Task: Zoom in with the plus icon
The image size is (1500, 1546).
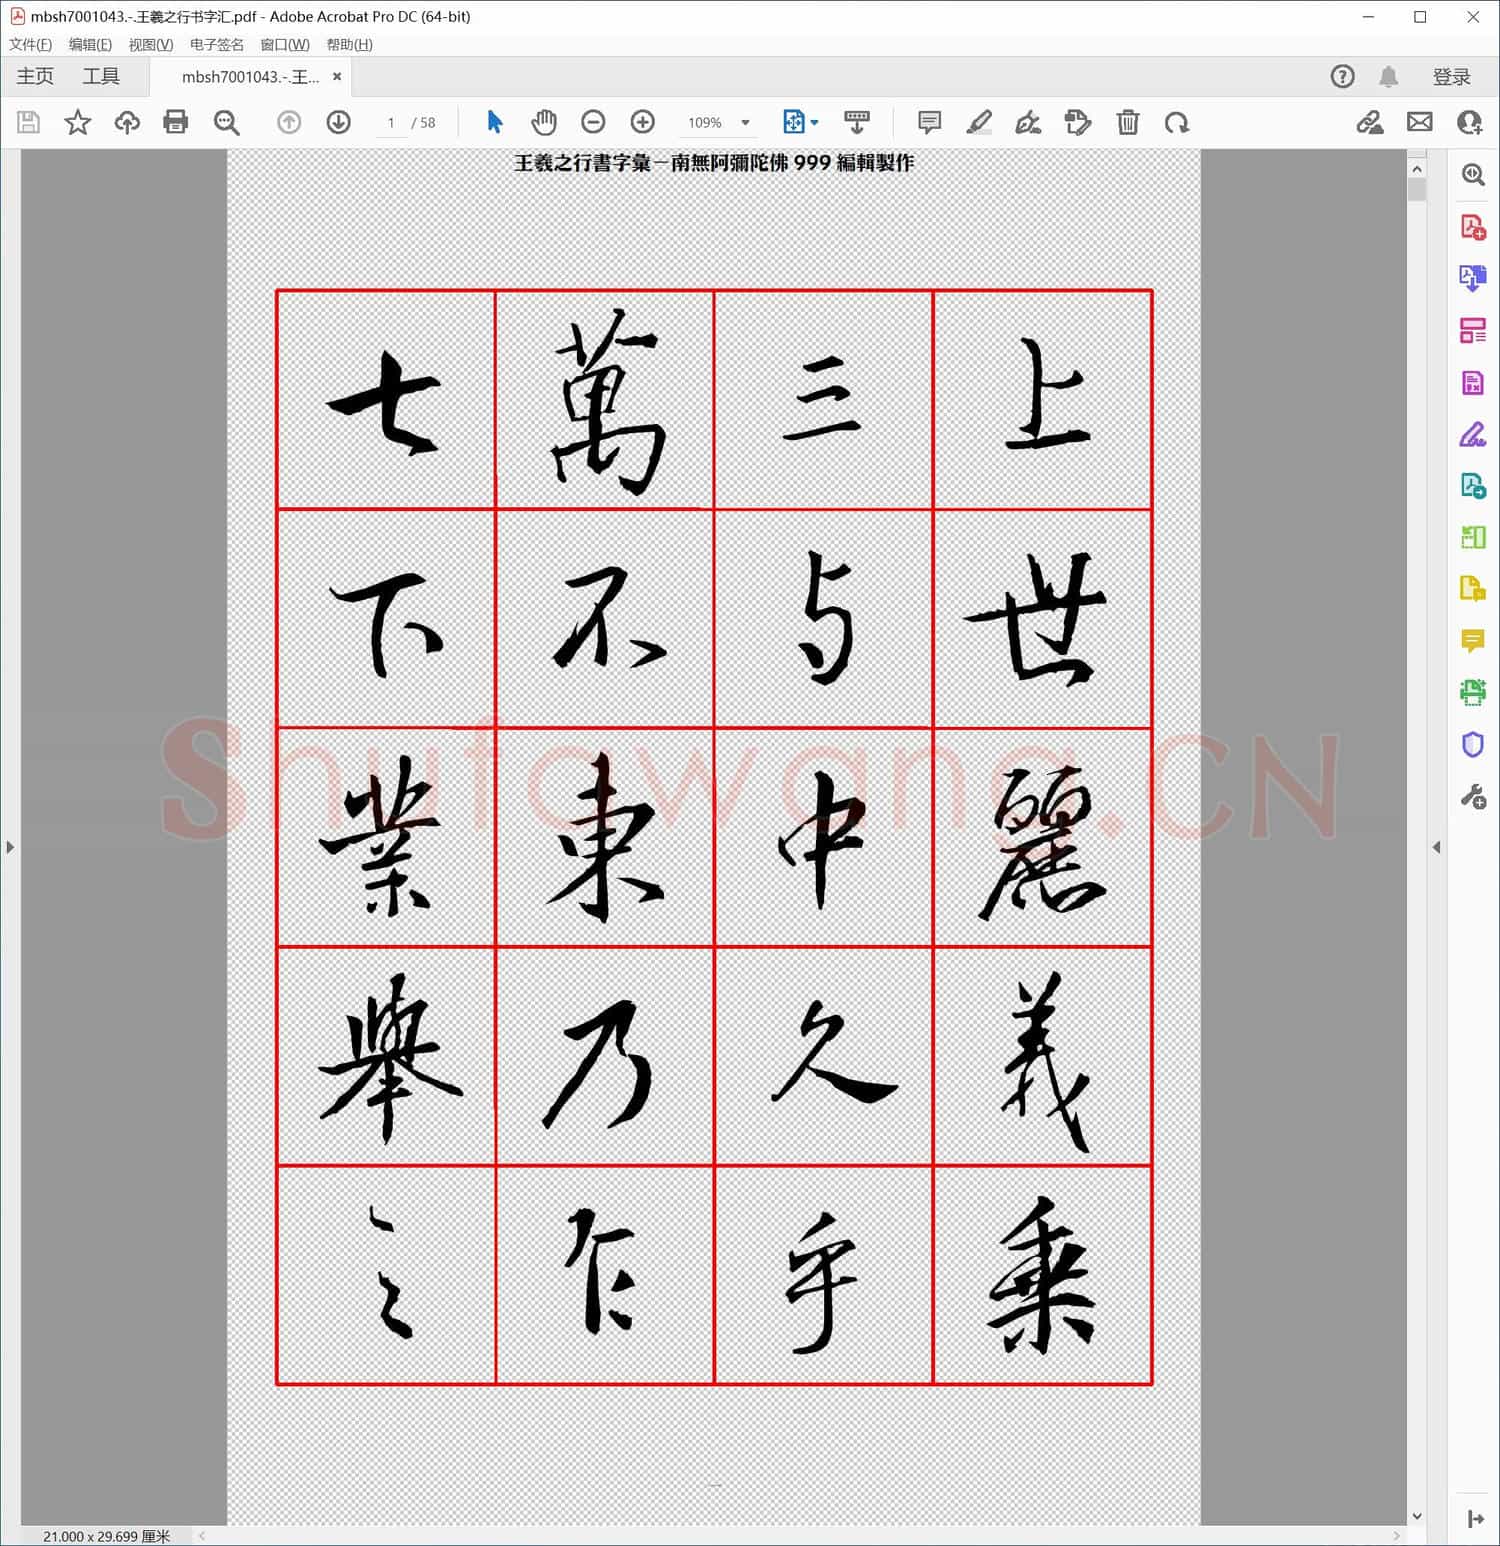Action: point(643,122)
